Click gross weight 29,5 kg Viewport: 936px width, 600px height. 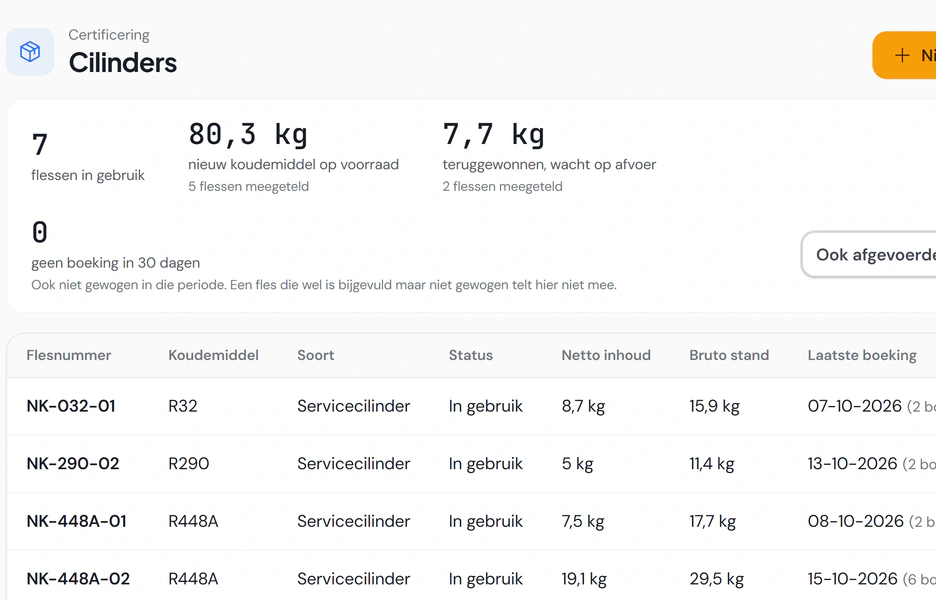point(717,580)
